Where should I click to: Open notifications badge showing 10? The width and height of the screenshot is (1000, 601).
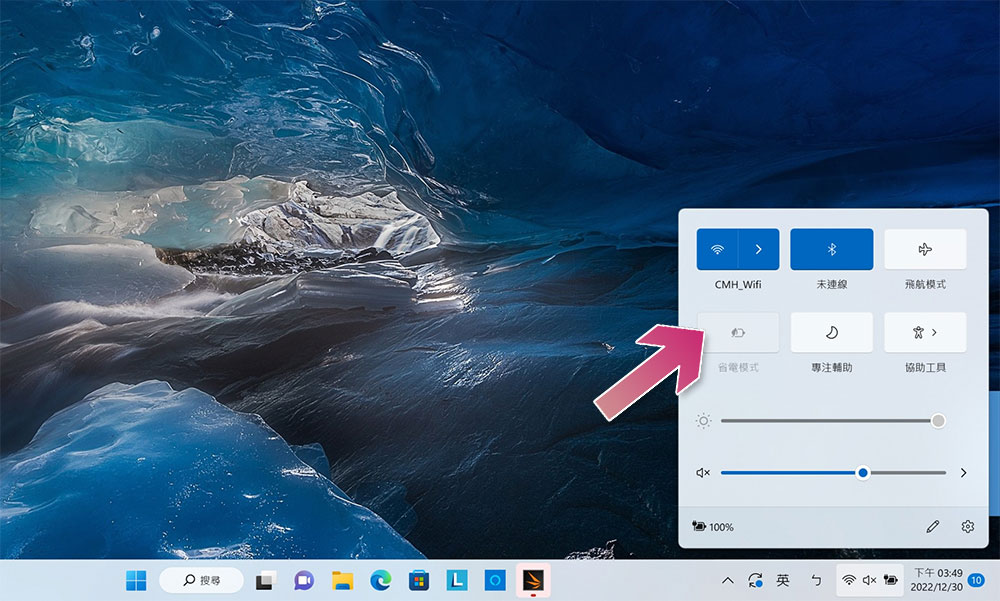tap(976, 580)
